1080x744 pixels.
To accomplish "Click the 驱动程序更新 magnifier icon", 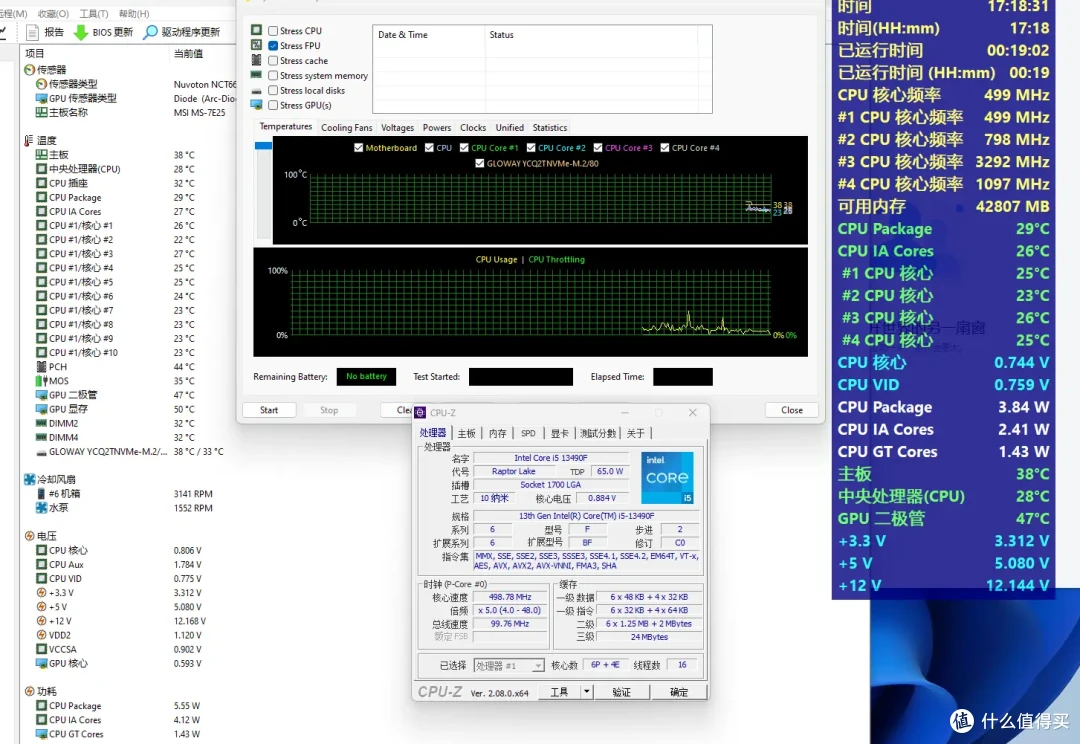I will (150, 32).
